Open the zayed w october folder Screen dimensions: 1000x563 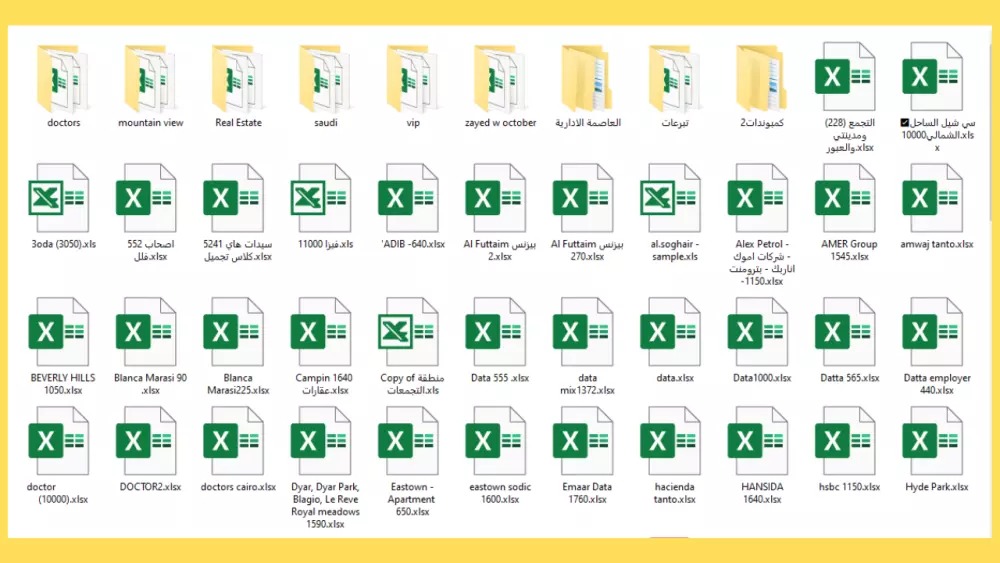[499, 78]
